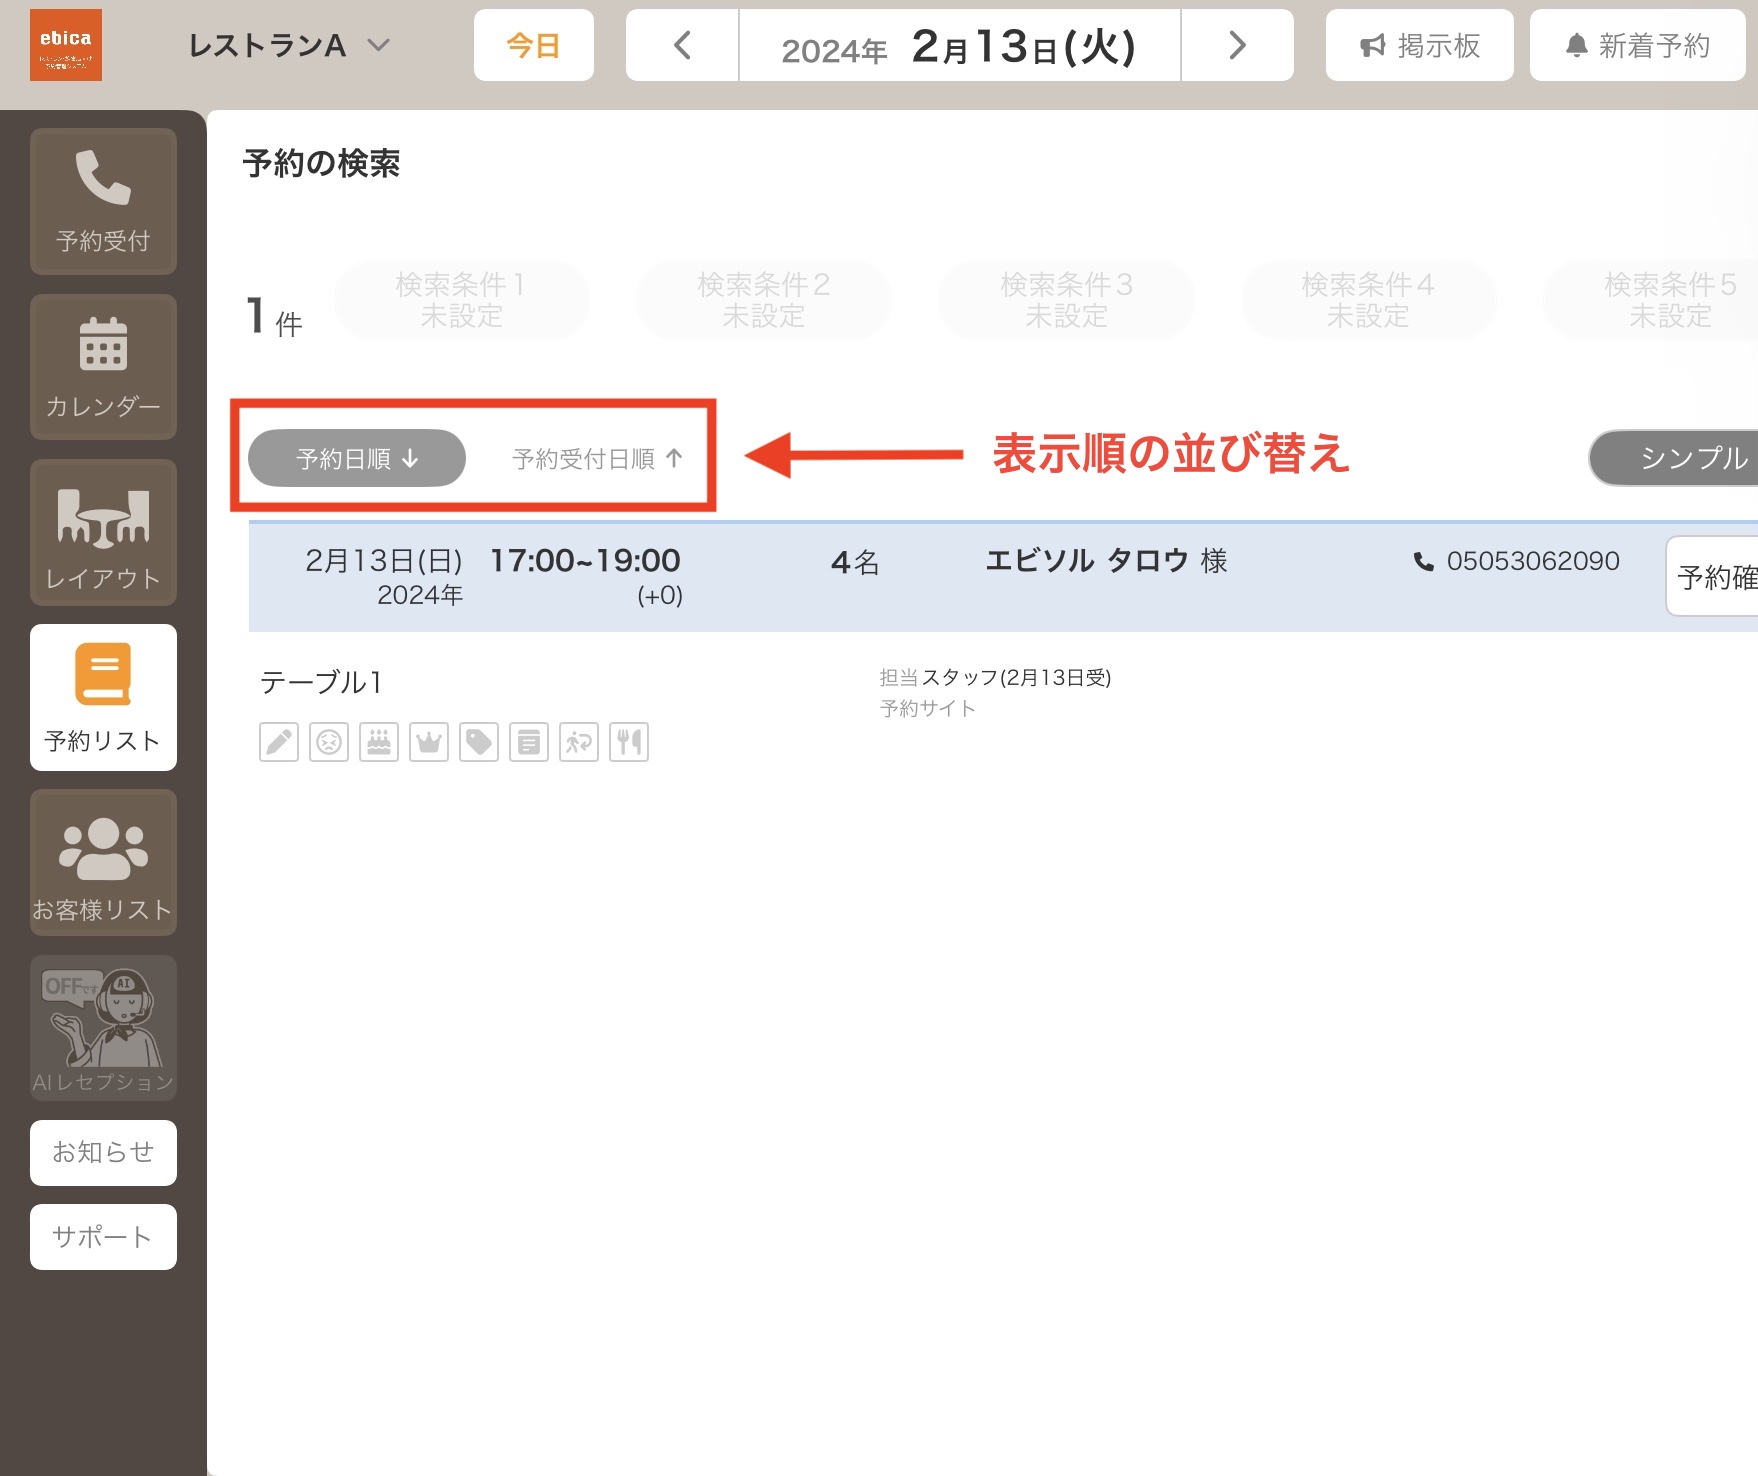The height and width of the screenshot is (1476, 1758).
Task: Click the tag label icon in reservation
Action: point(479,742)
